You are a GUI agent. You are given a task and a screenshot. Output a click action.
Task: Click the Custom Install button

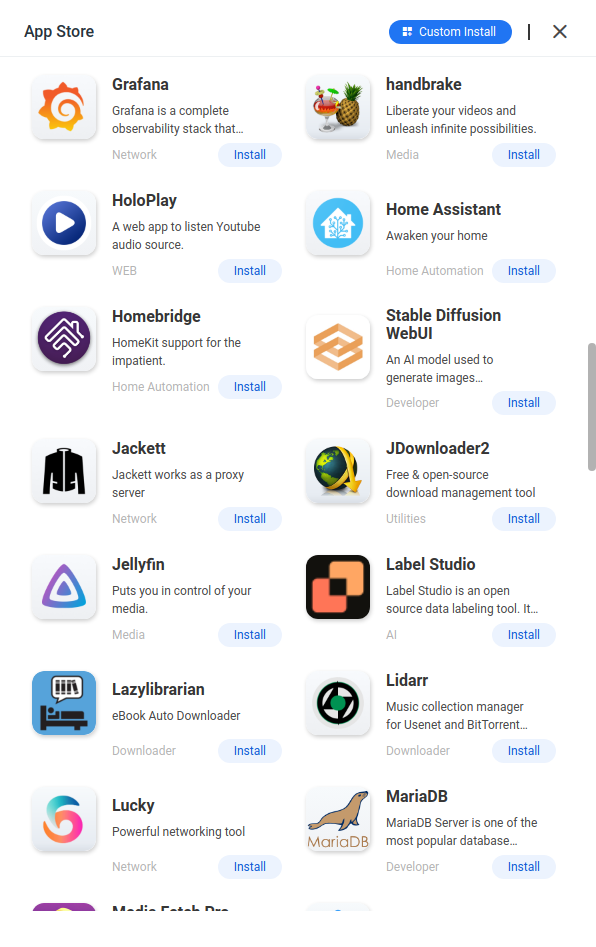click(x=450, y=32)
